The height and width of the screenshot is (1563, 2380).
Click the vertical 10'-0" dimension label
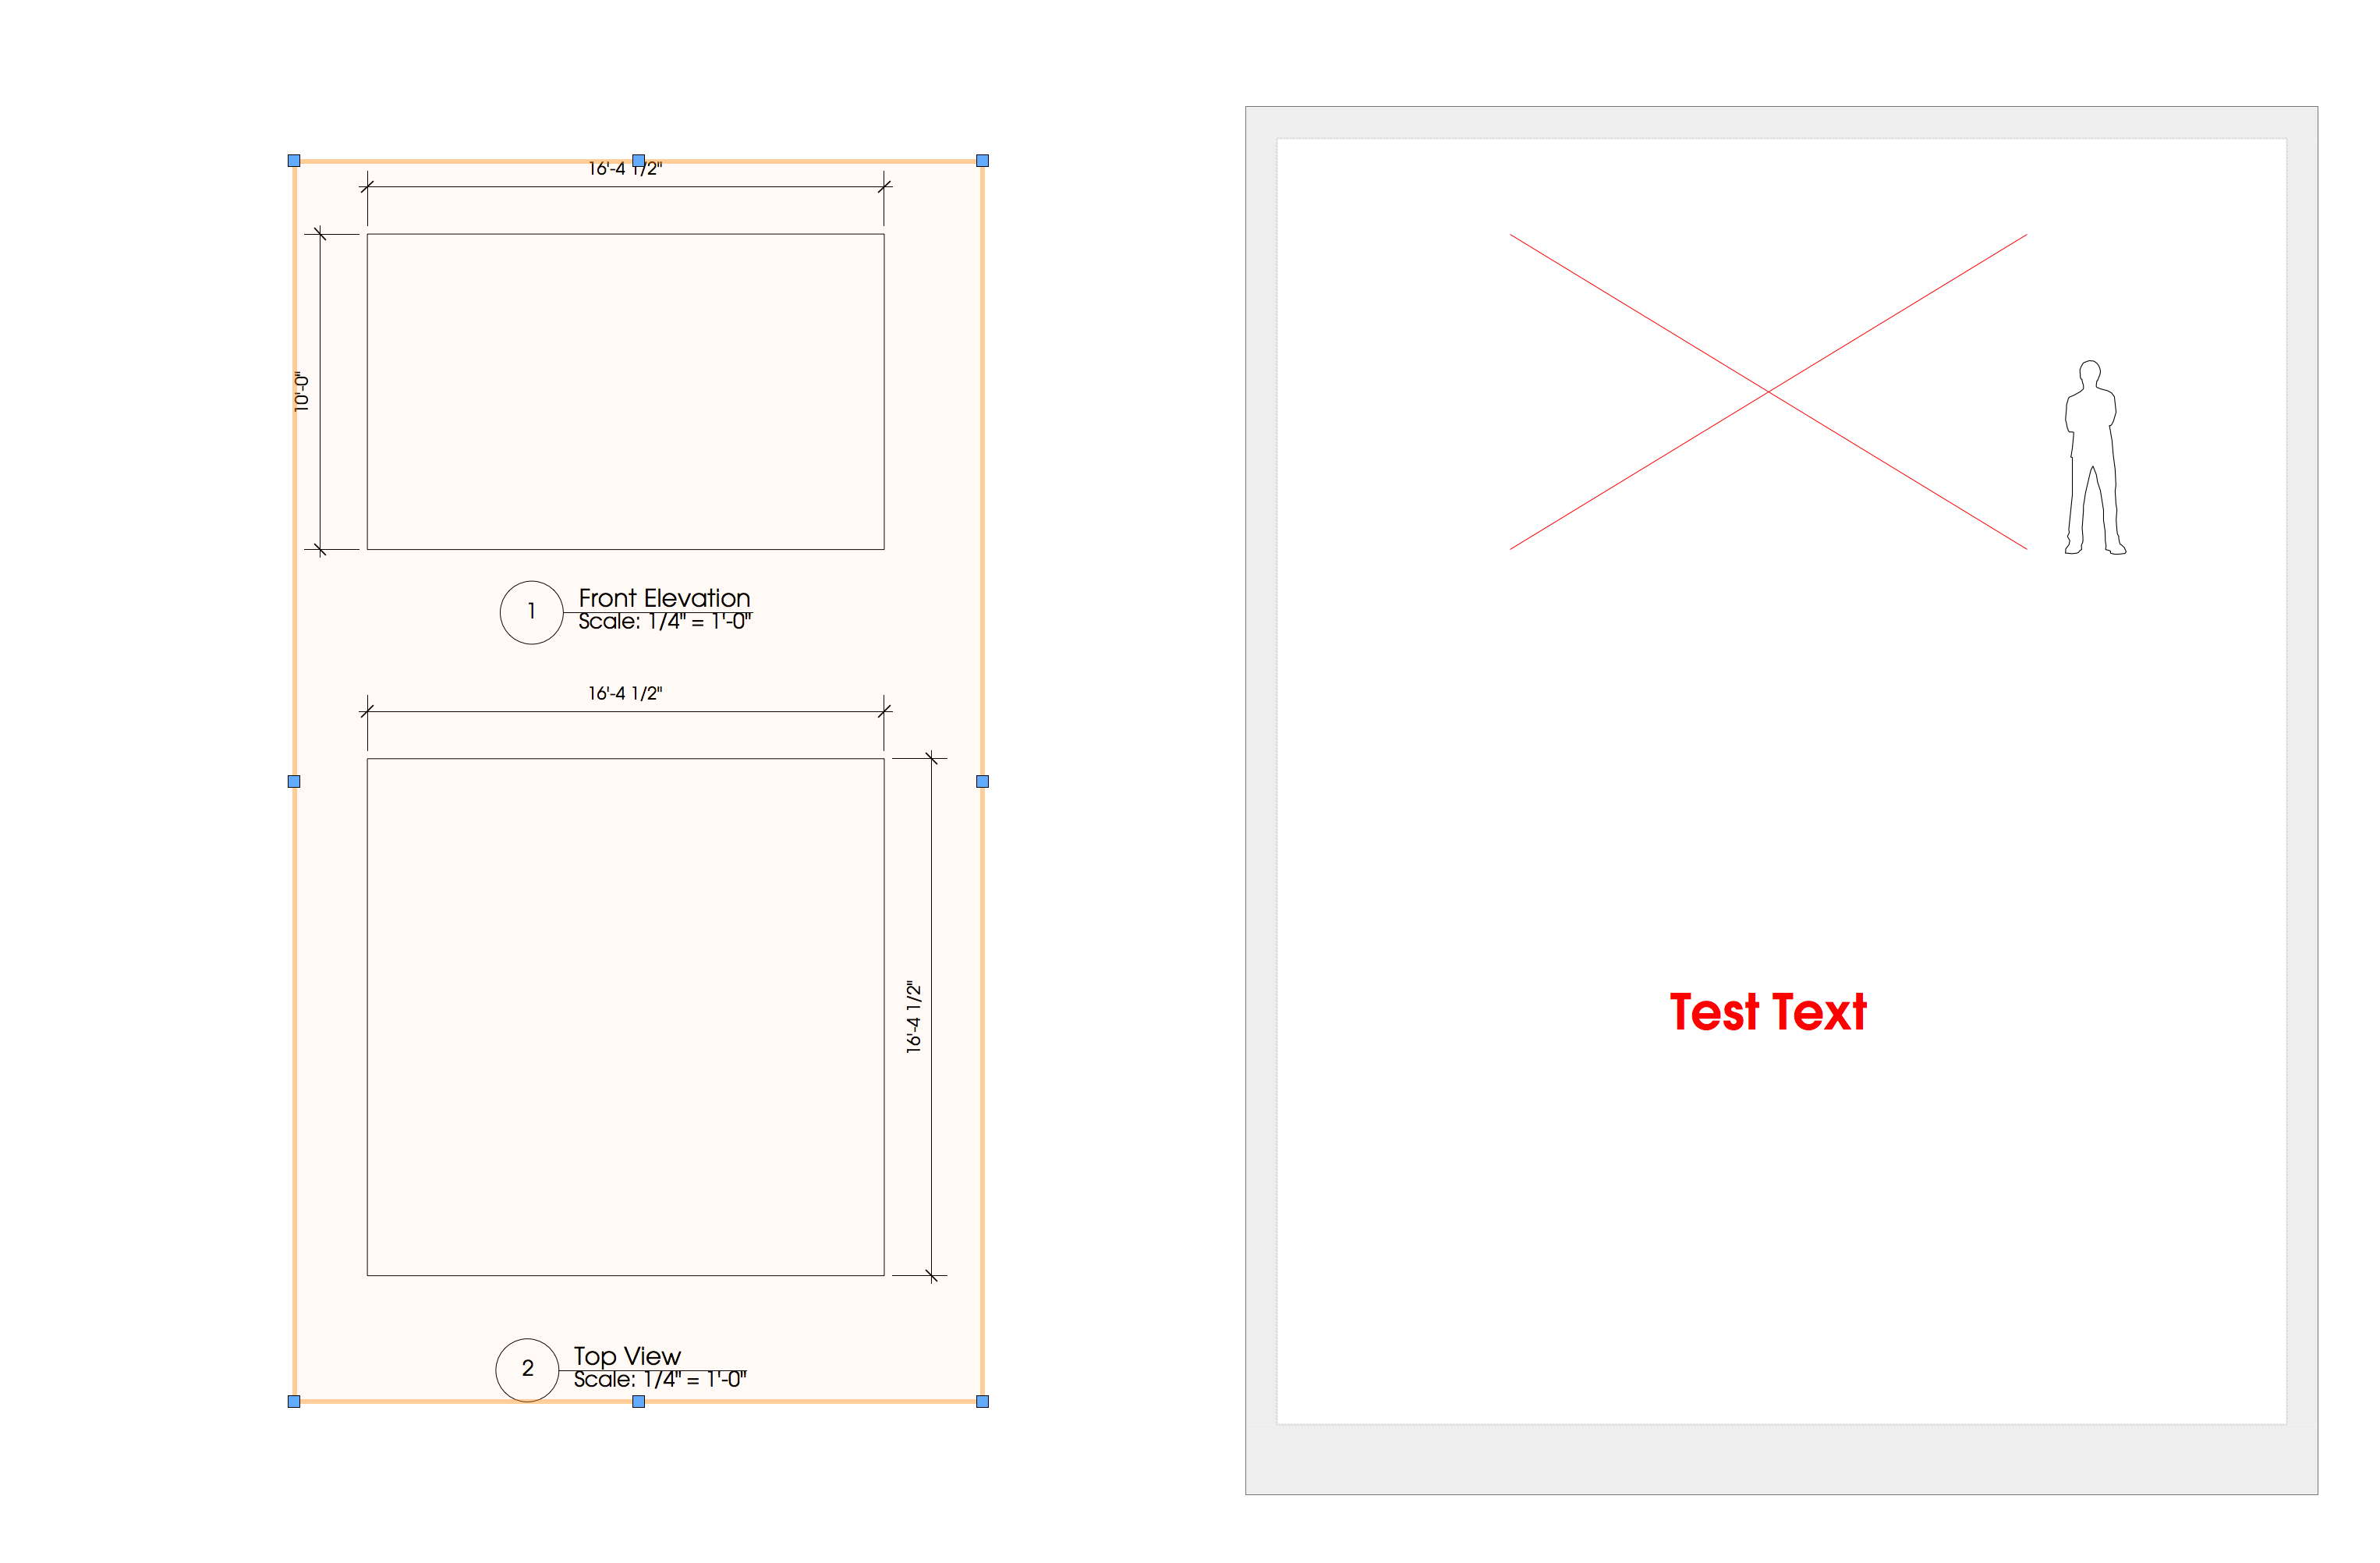tap(302, 391)
